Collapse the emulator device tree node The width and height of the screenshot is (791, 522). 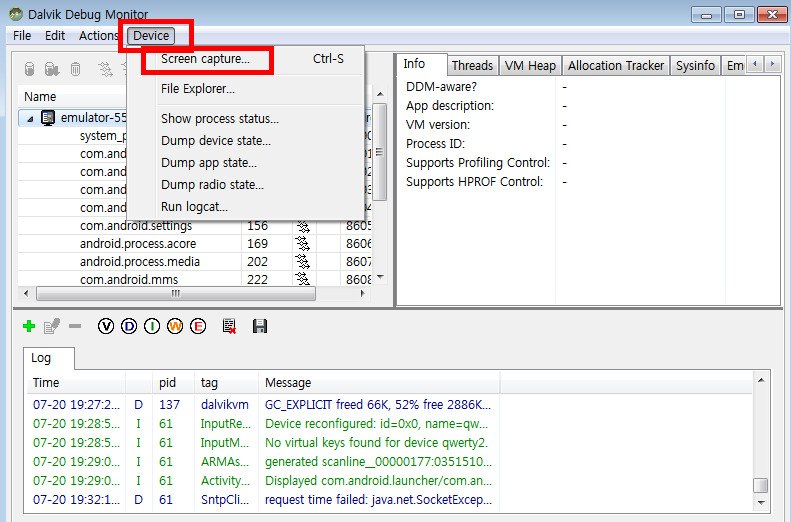tap(29, 118)
